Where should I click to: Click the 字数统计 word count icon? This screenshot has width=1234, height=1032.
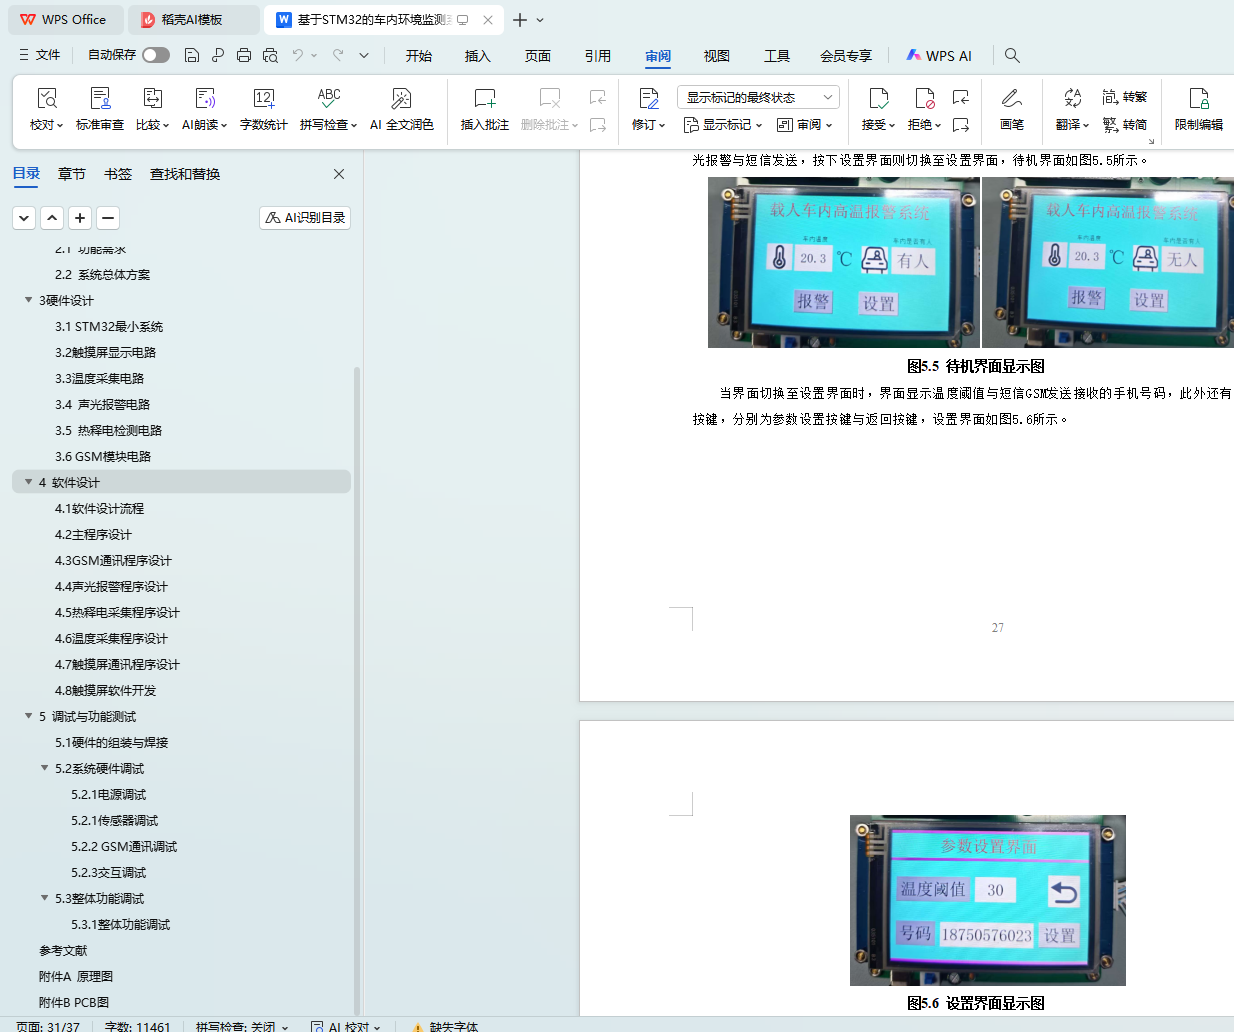263,99
